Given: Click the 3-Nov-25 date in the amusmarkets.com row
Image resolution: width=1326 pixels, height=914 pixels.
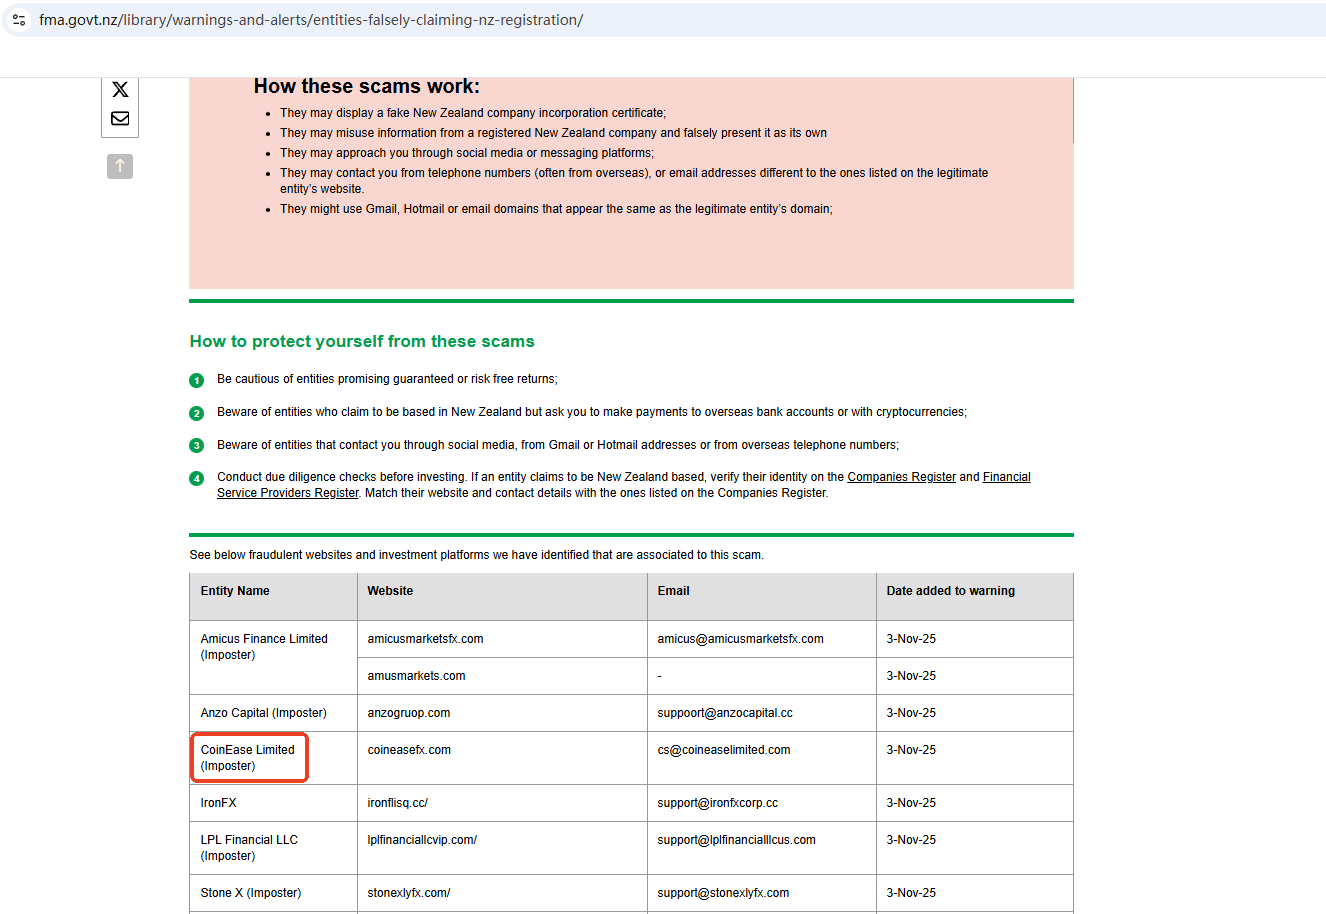Looking at the screenshot, I should click(911, 676).
